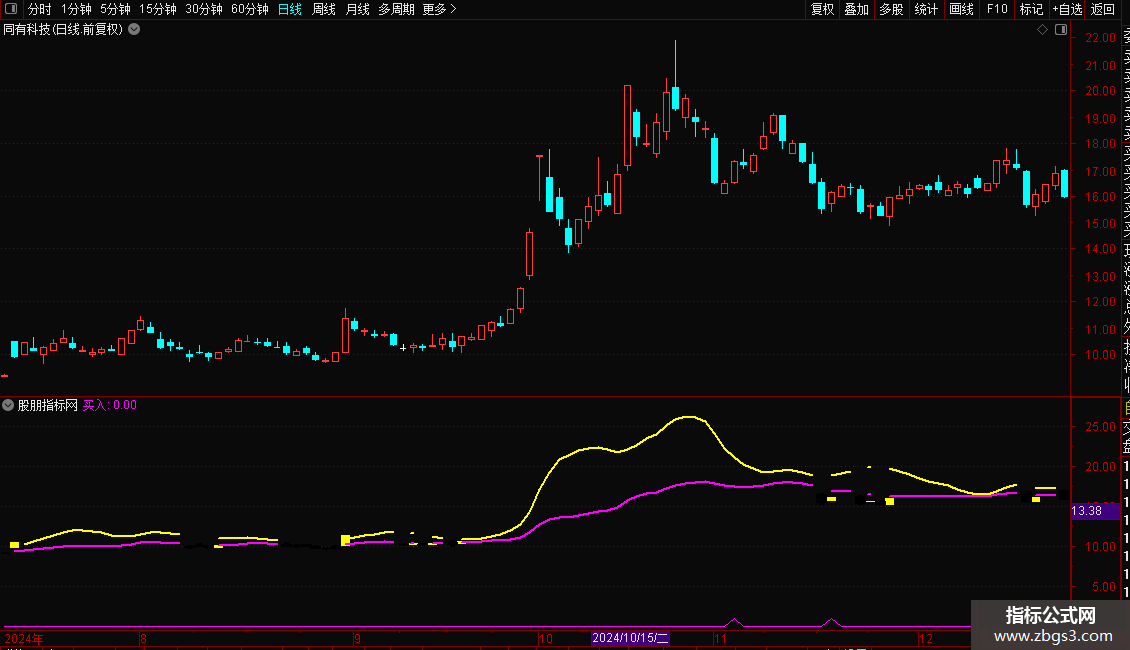The width and height of the screenshot is (1130, 650).
Task: Click the 统计 statistics button
Action: 926,9
